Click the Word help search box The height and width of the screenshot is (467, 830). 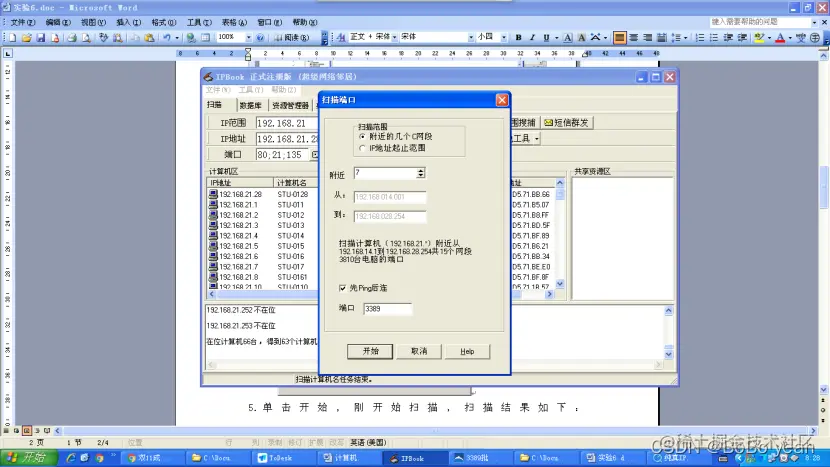[760, 22]
